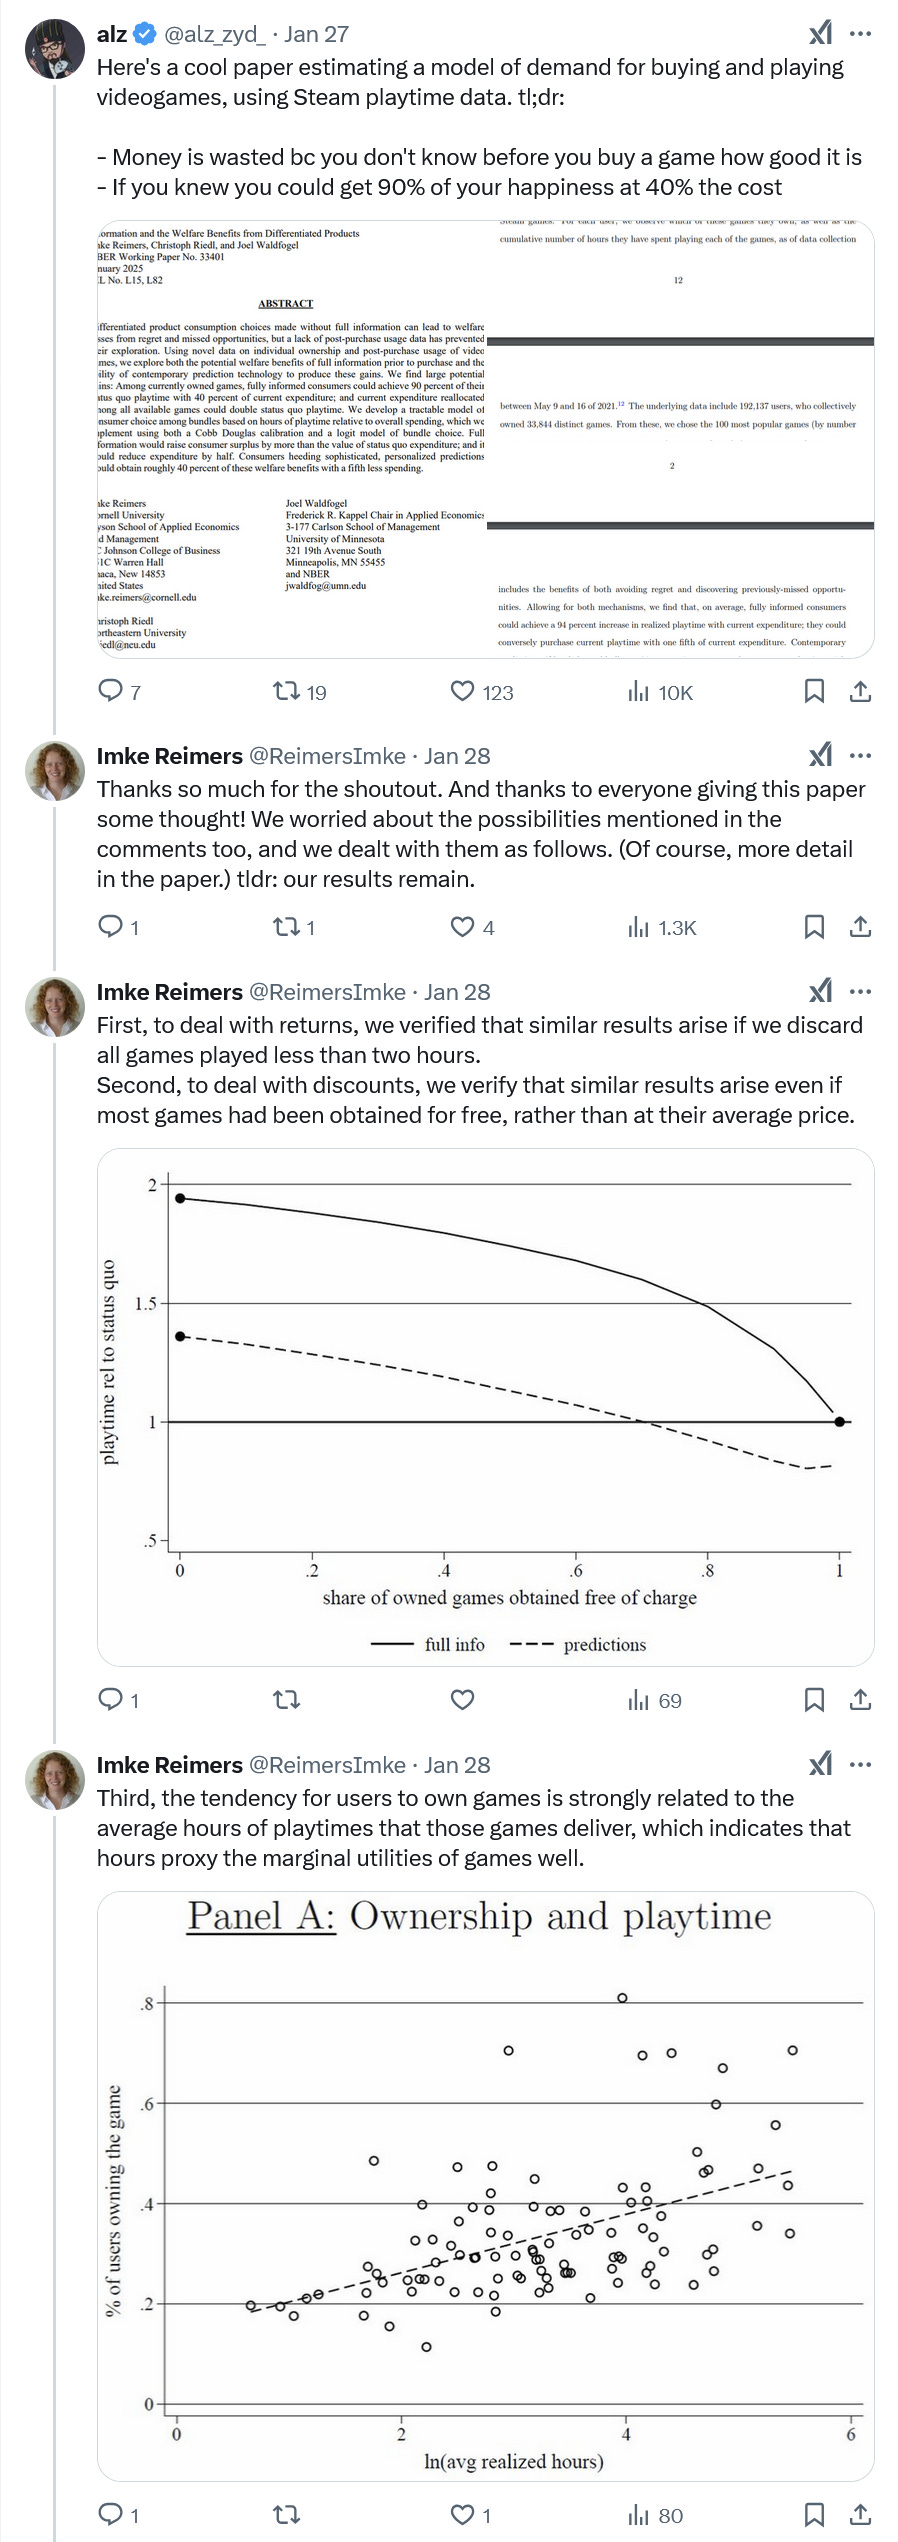Open the Ownership and playtime scatter plot
The width and height of the screenshot is (898, 2542).
pos(485,2187)
